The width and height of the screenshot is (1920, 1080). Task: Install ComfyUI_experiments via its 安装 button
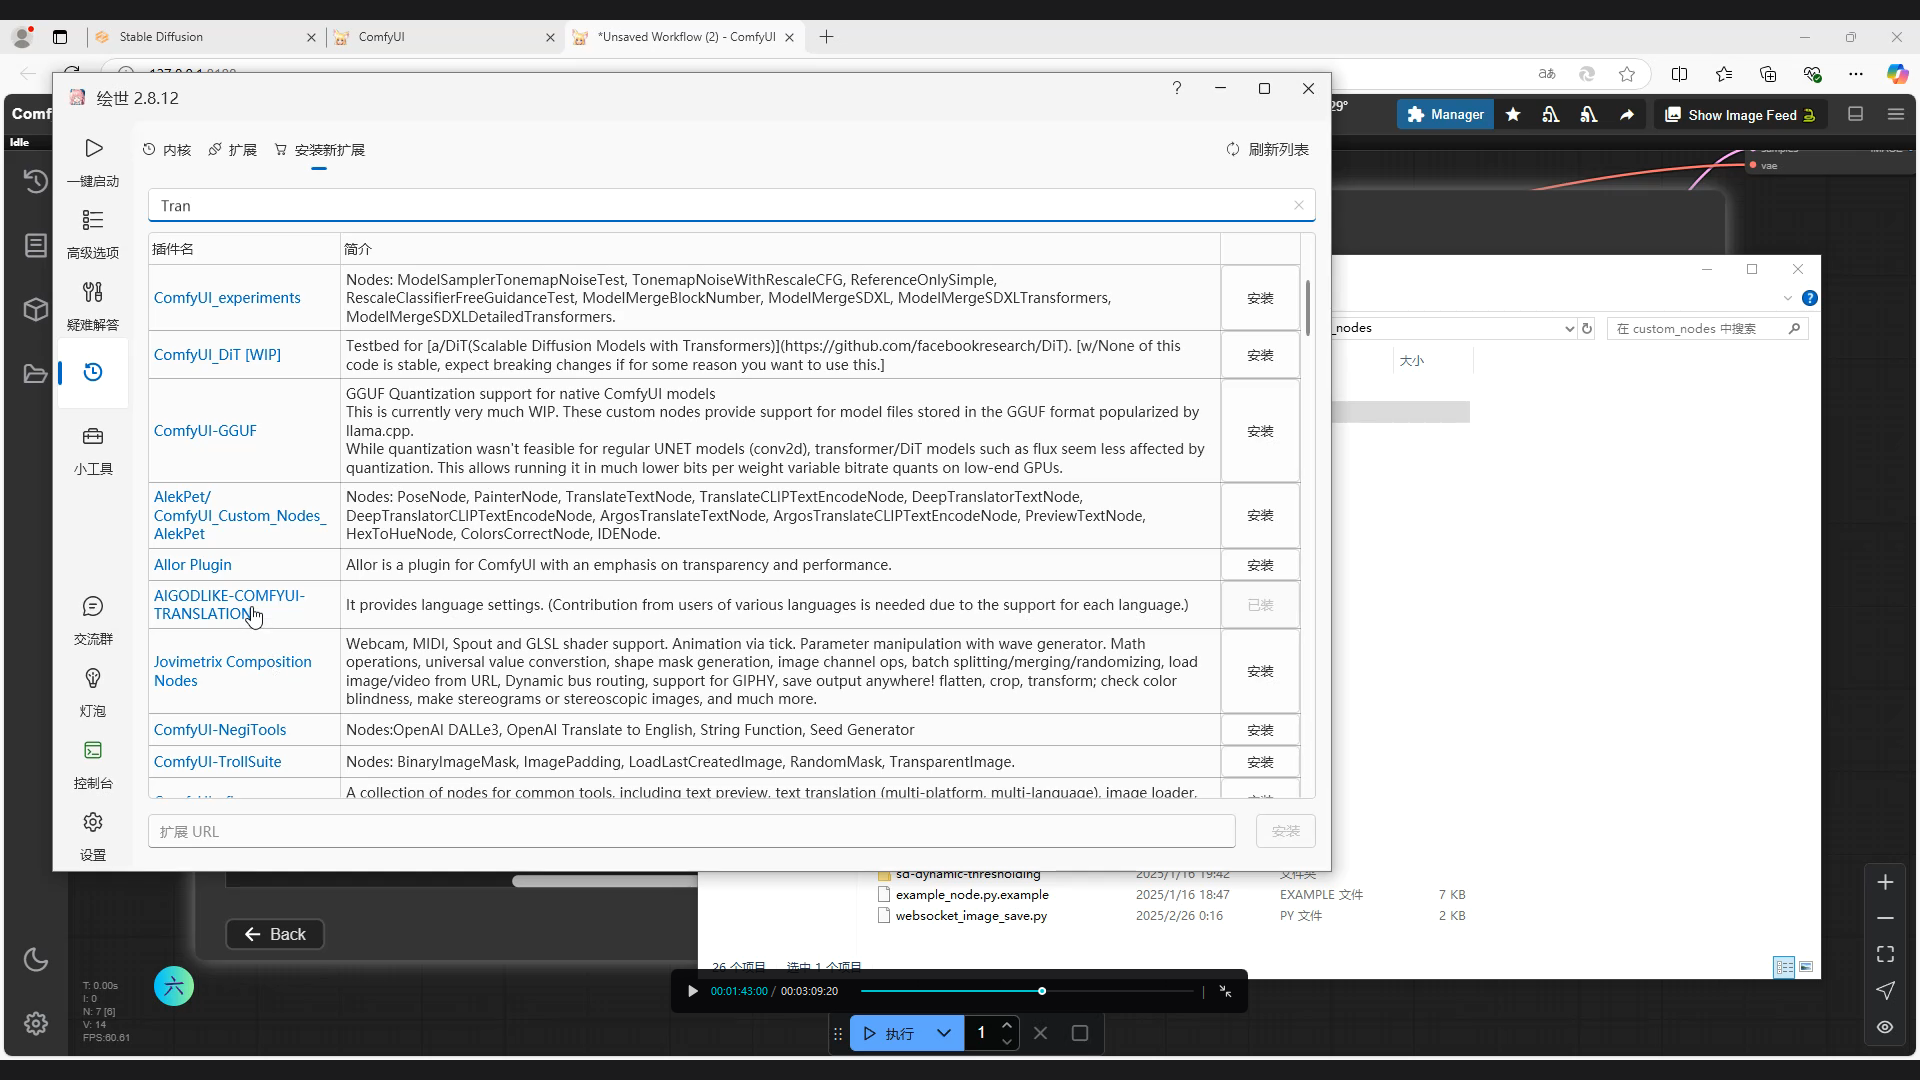pyautogui.click(x=1260, y=298)
